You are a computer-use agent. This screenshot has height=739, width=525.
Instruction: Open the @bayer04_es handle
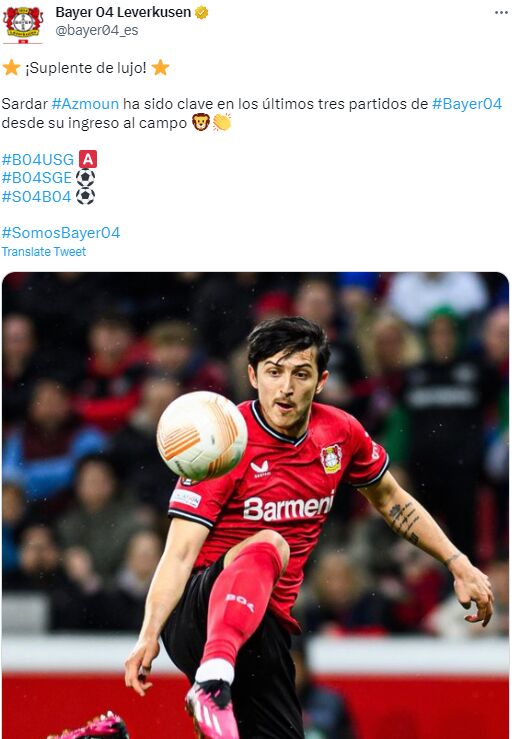97,30
